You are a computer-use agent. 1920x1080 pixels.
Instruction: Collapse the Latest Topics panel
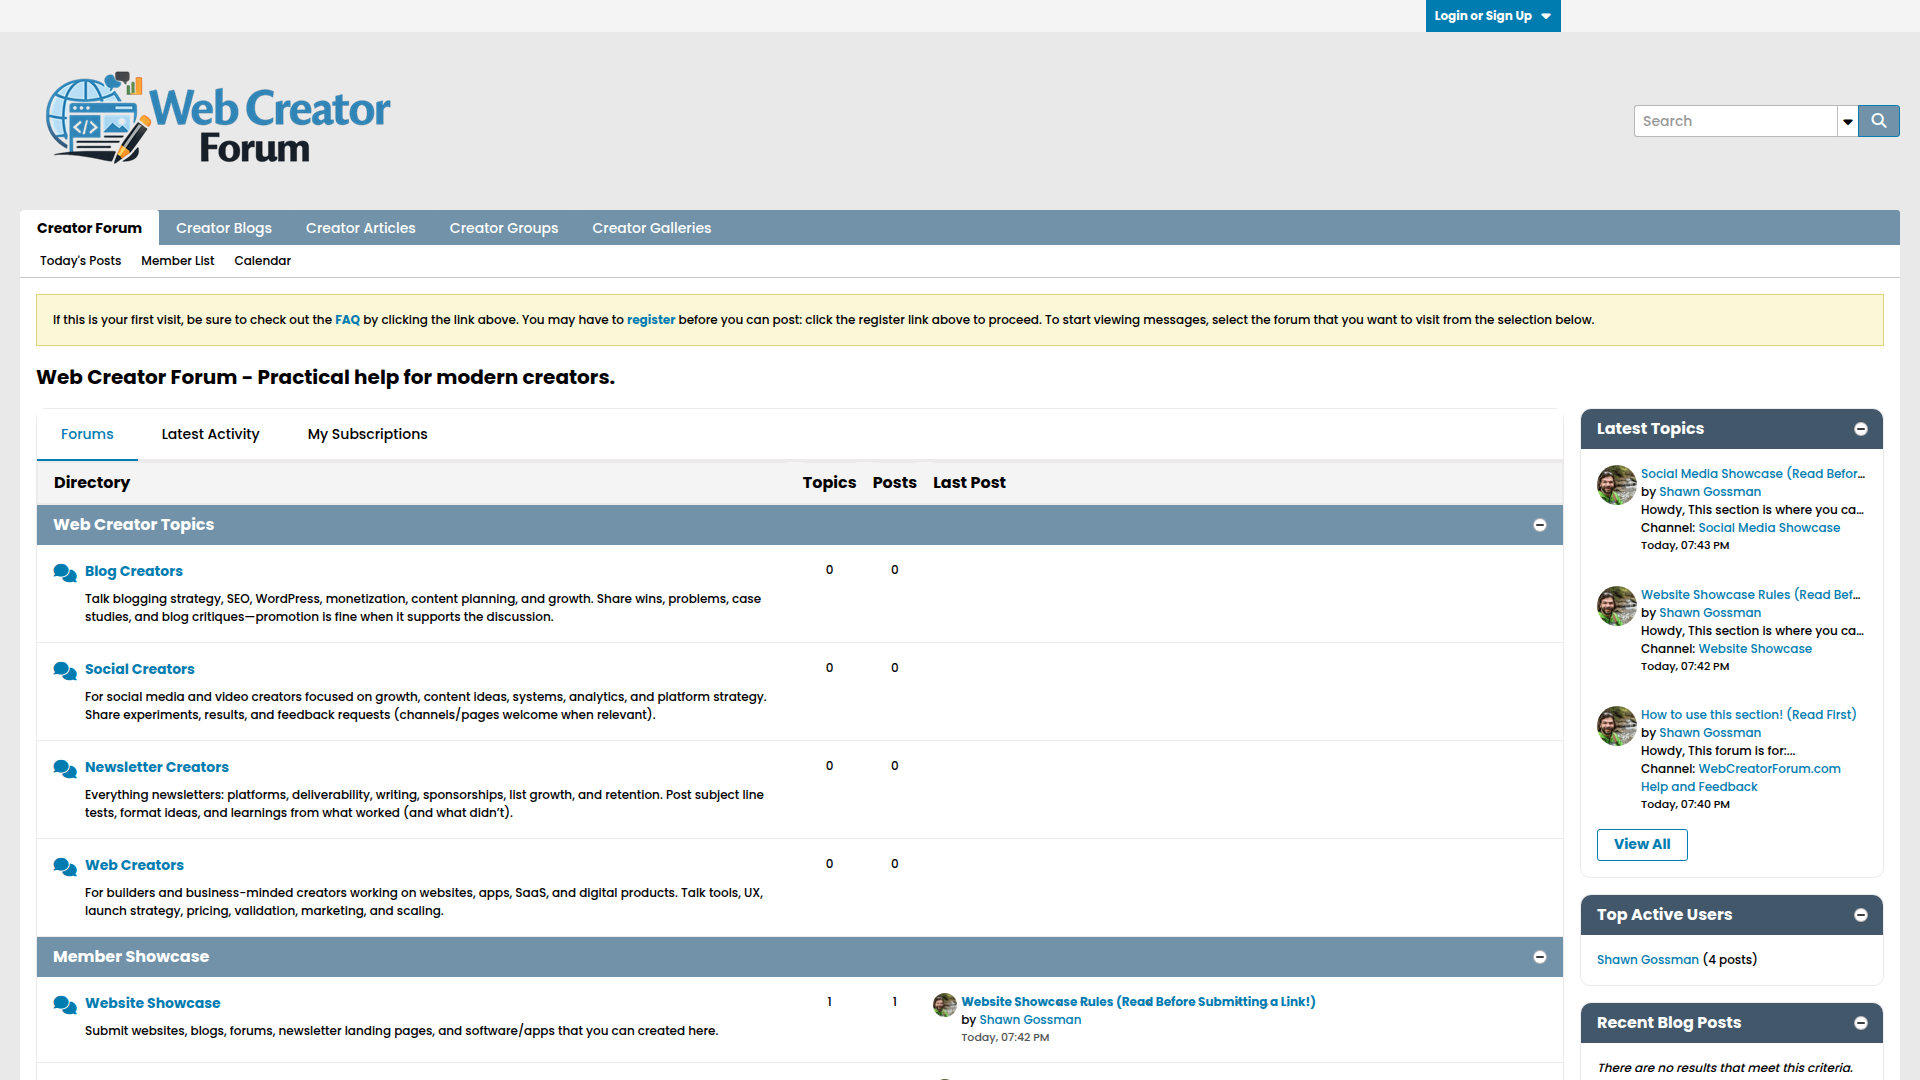pos(1860,428)
